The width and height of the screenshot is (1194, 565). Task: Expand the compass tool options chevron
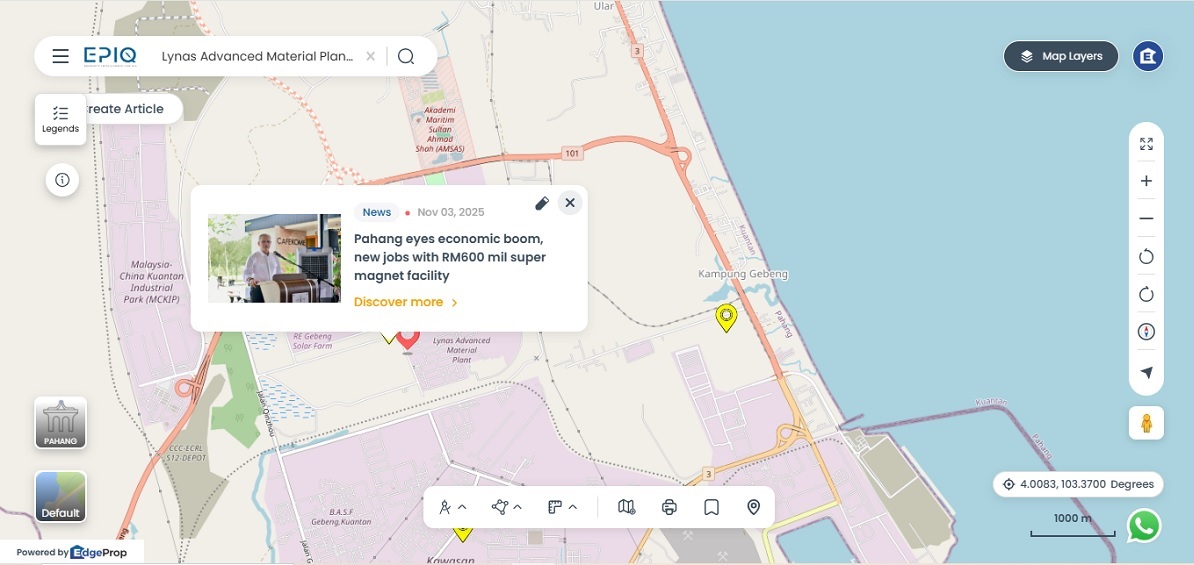pos(462,507)
